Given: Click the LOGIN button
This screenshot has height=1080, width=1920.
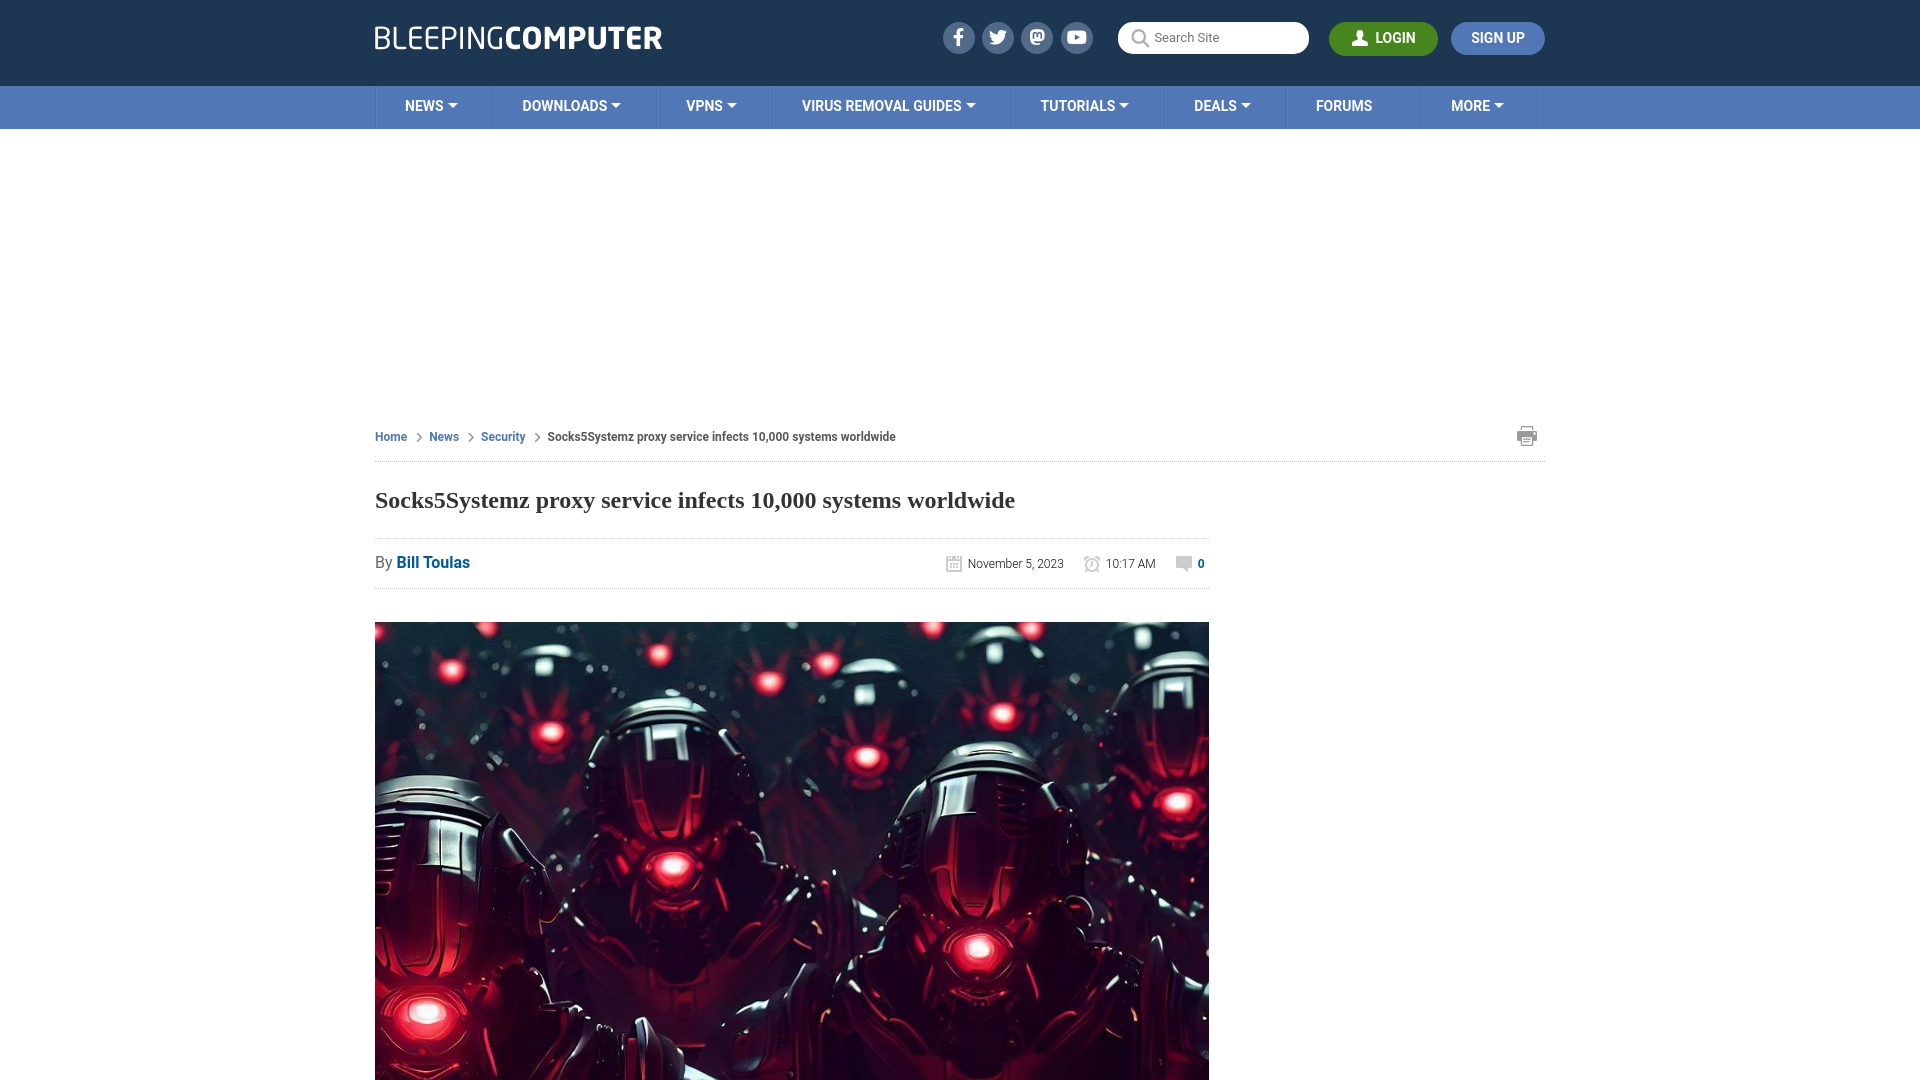Looking at the screenshot, I should (1383, 37).
